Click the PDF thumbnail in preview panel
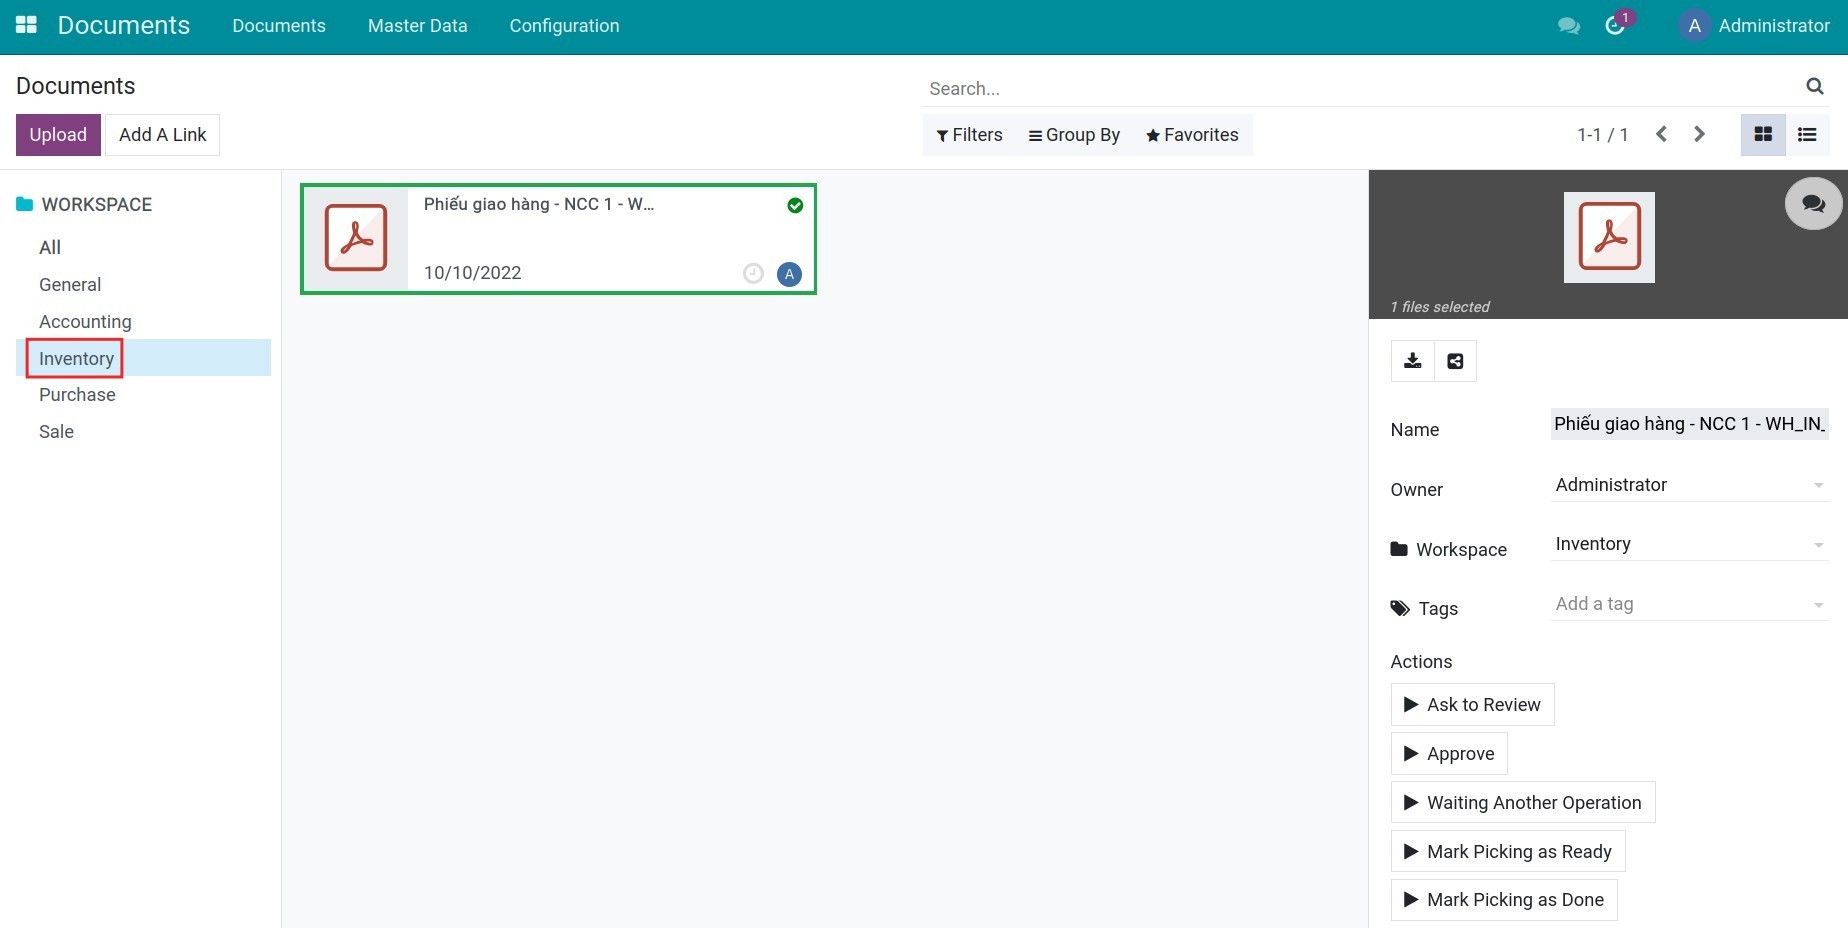Image resolution: width=1848 pixels, height=928 pixels. point(1609,237)
